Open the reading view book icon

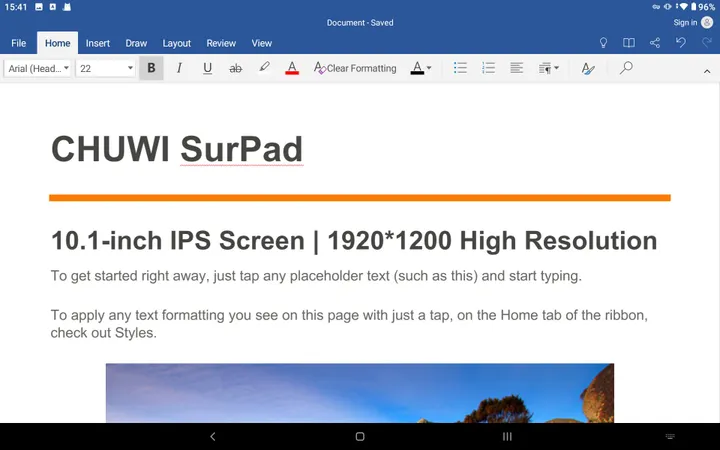(629, 43)
